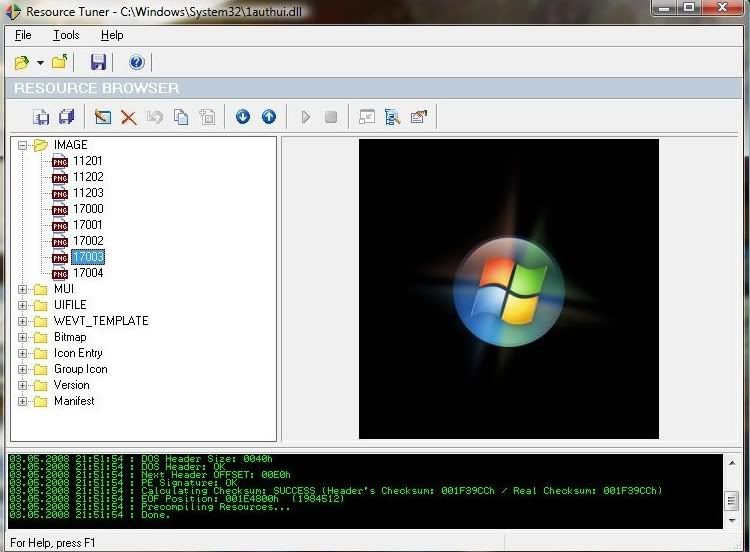750x552 pixels.
Task: Open the File menu
Action: pyautogui.click(x=23, y=35)
